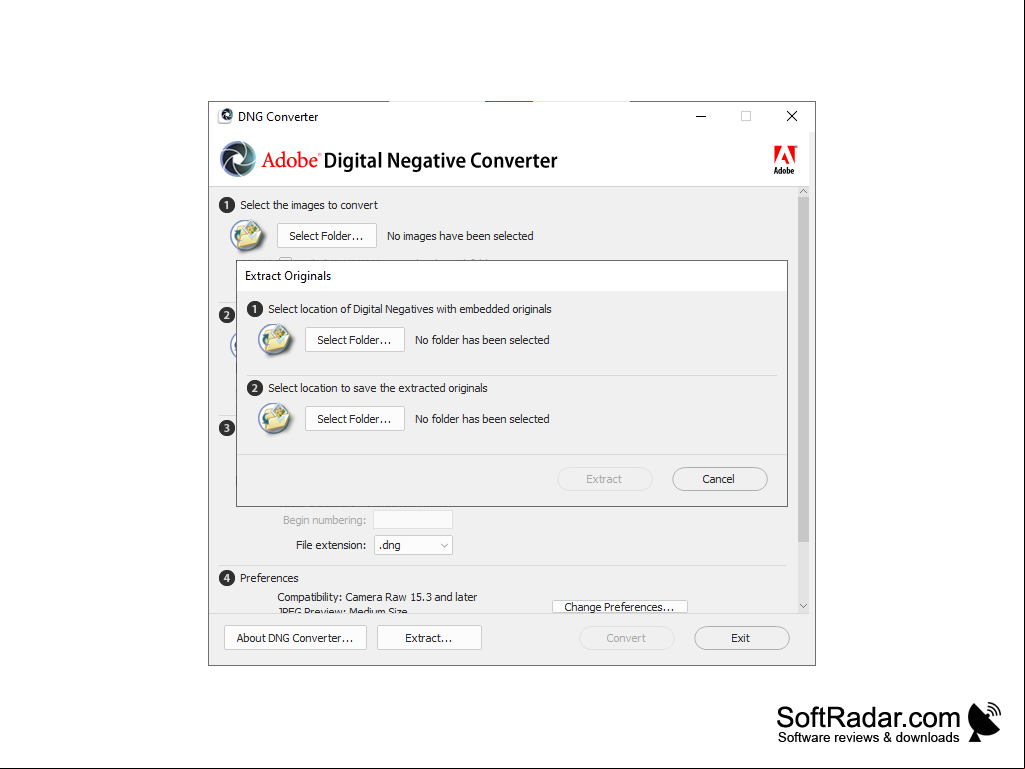Open the File extension .dng dropdown

(412, 545)
